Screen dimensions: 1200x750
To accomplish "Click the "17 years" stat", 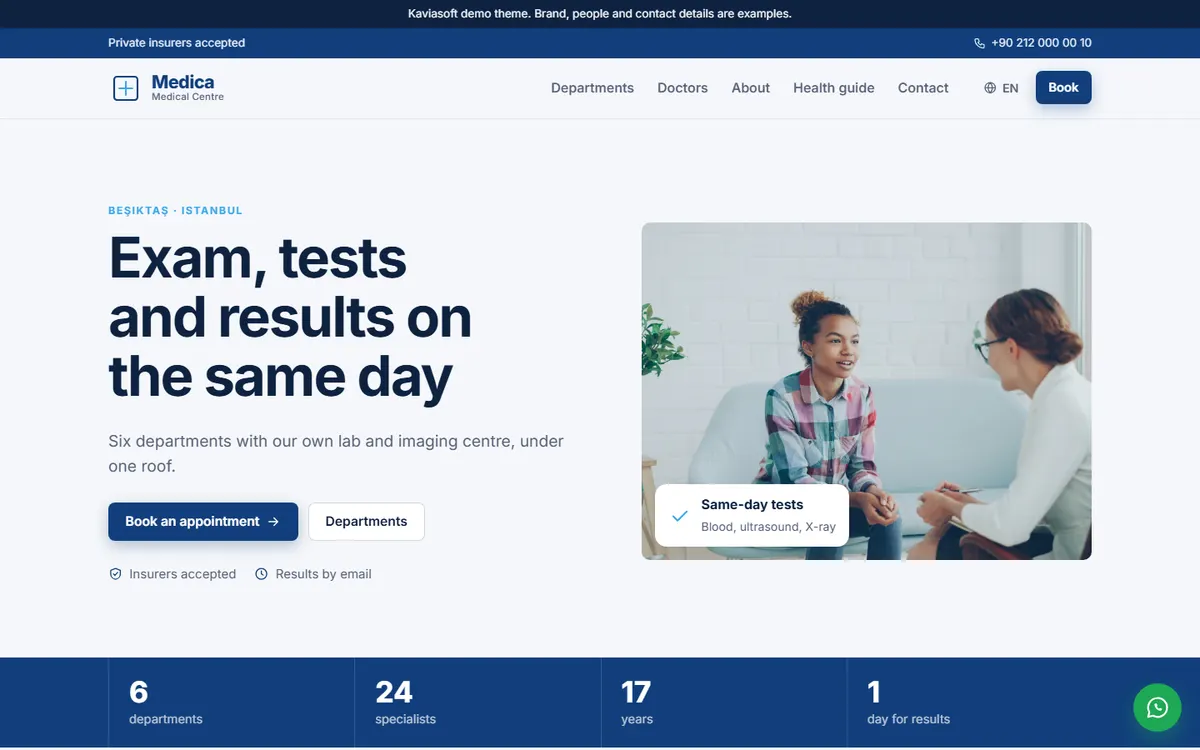I will coord(636,703).
